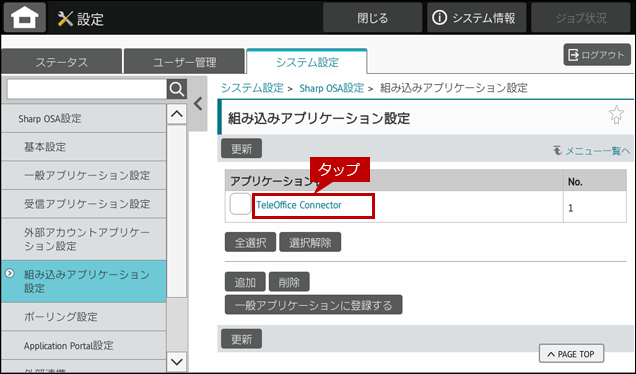The height and width of the screenshot is (374, 636).
Task: Open システム情報
Action: point(476,18)
